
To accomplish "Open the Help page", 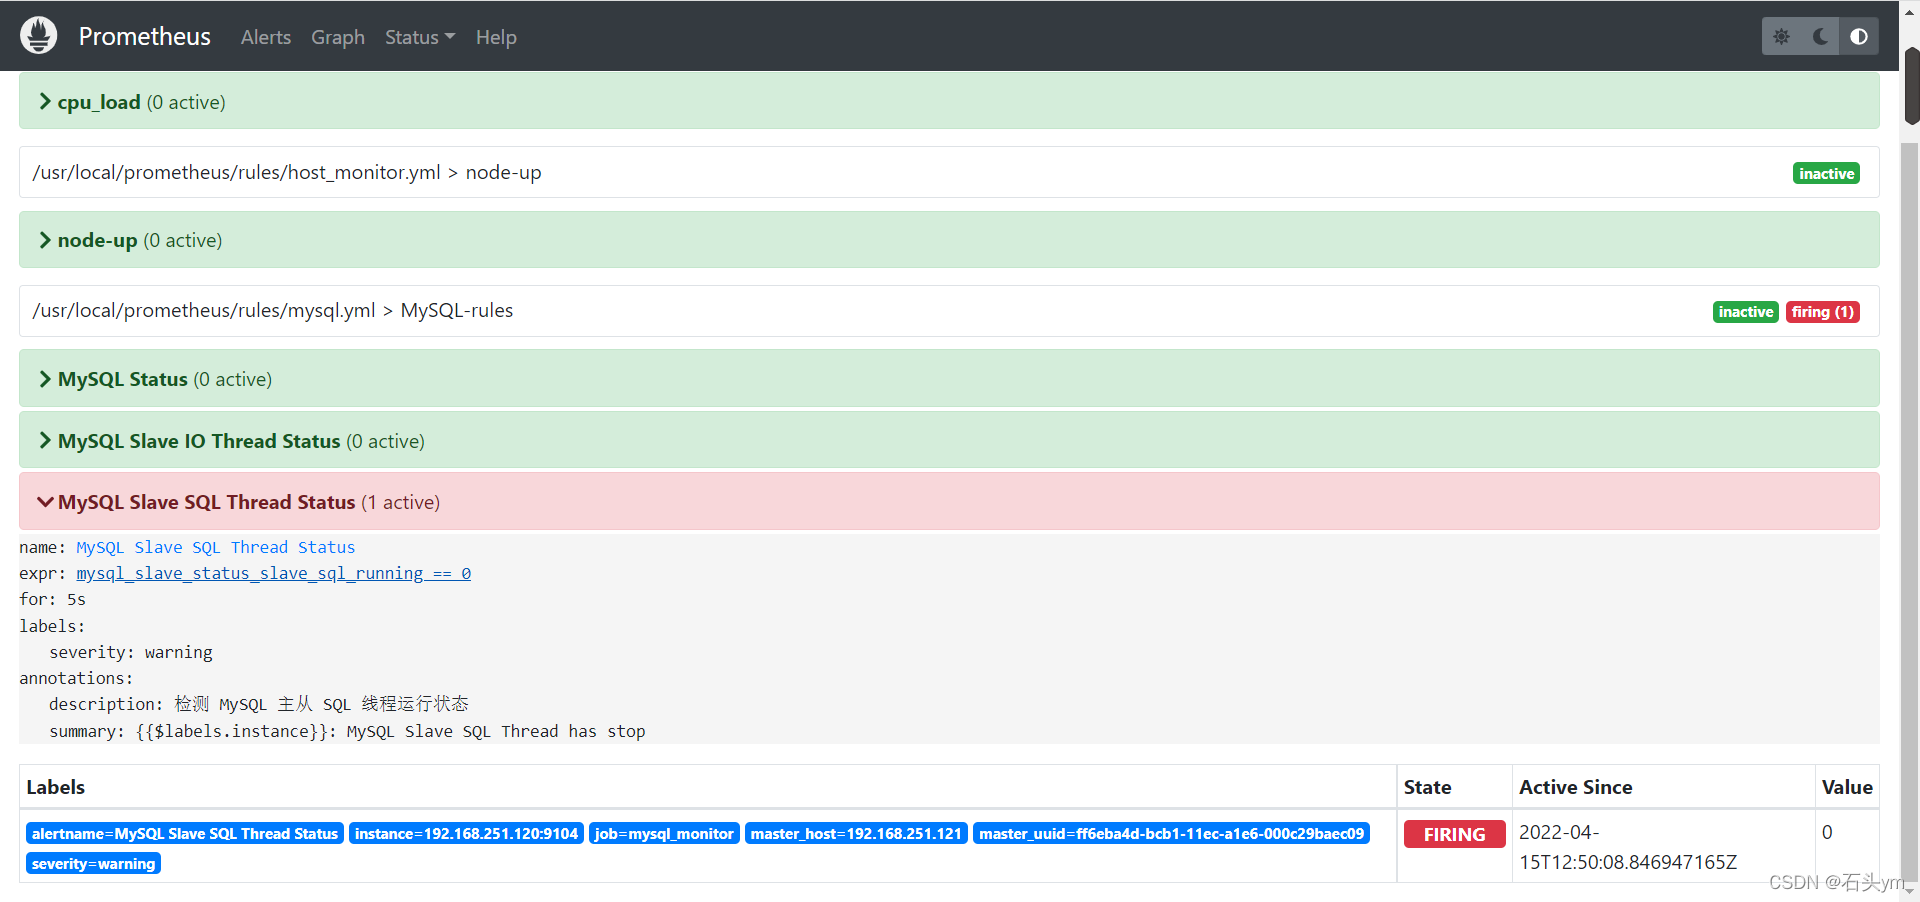I will point(496,37).
